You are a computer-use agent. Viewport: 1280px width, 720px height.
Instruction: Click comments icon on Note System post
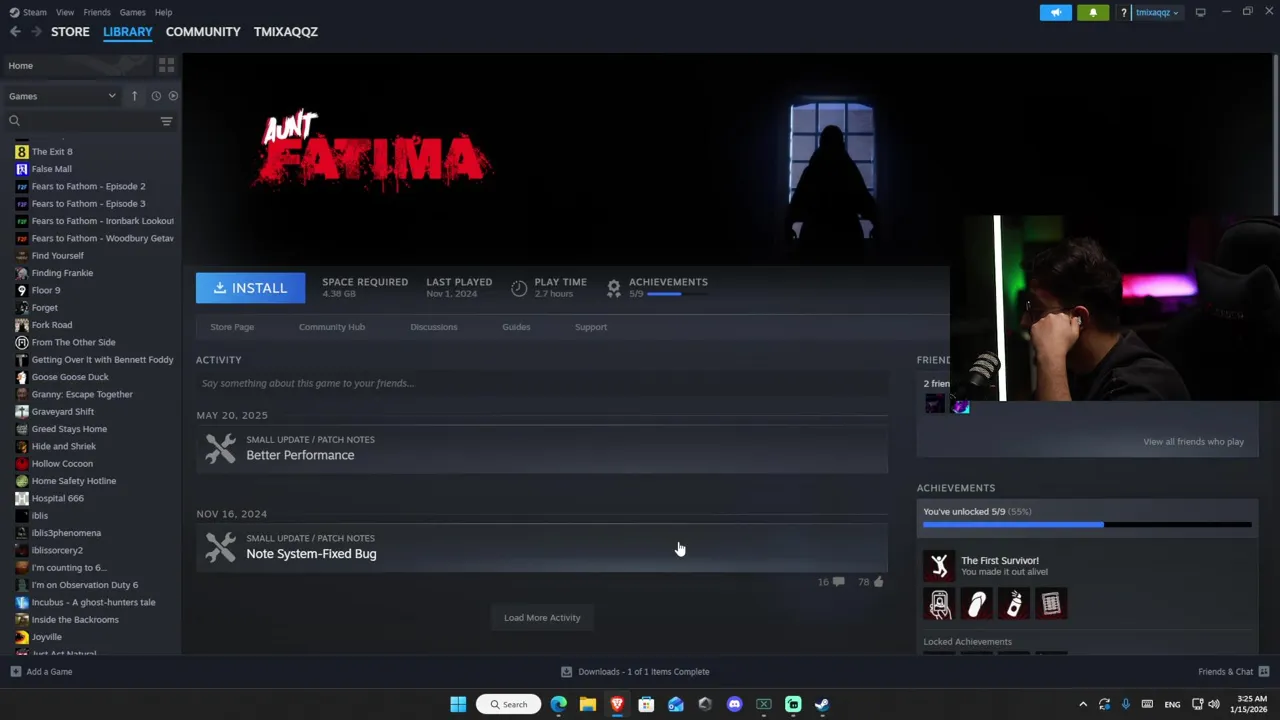[x=838, y=582]
